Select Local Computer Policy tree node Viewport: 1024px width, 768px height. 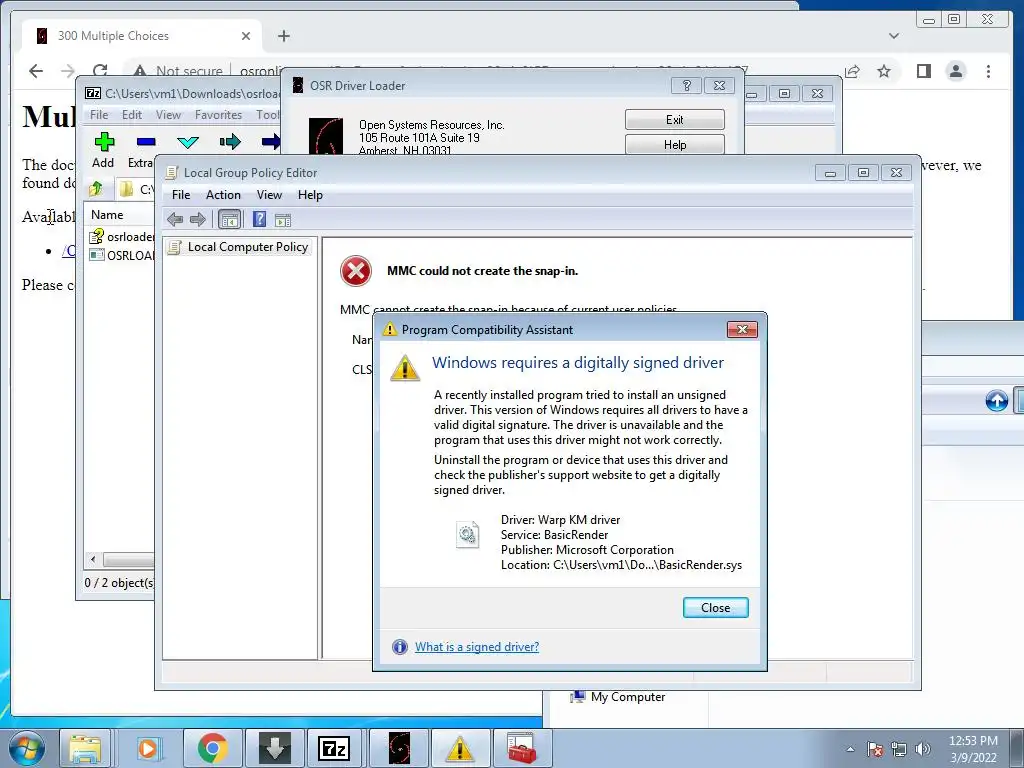(239, 247)
